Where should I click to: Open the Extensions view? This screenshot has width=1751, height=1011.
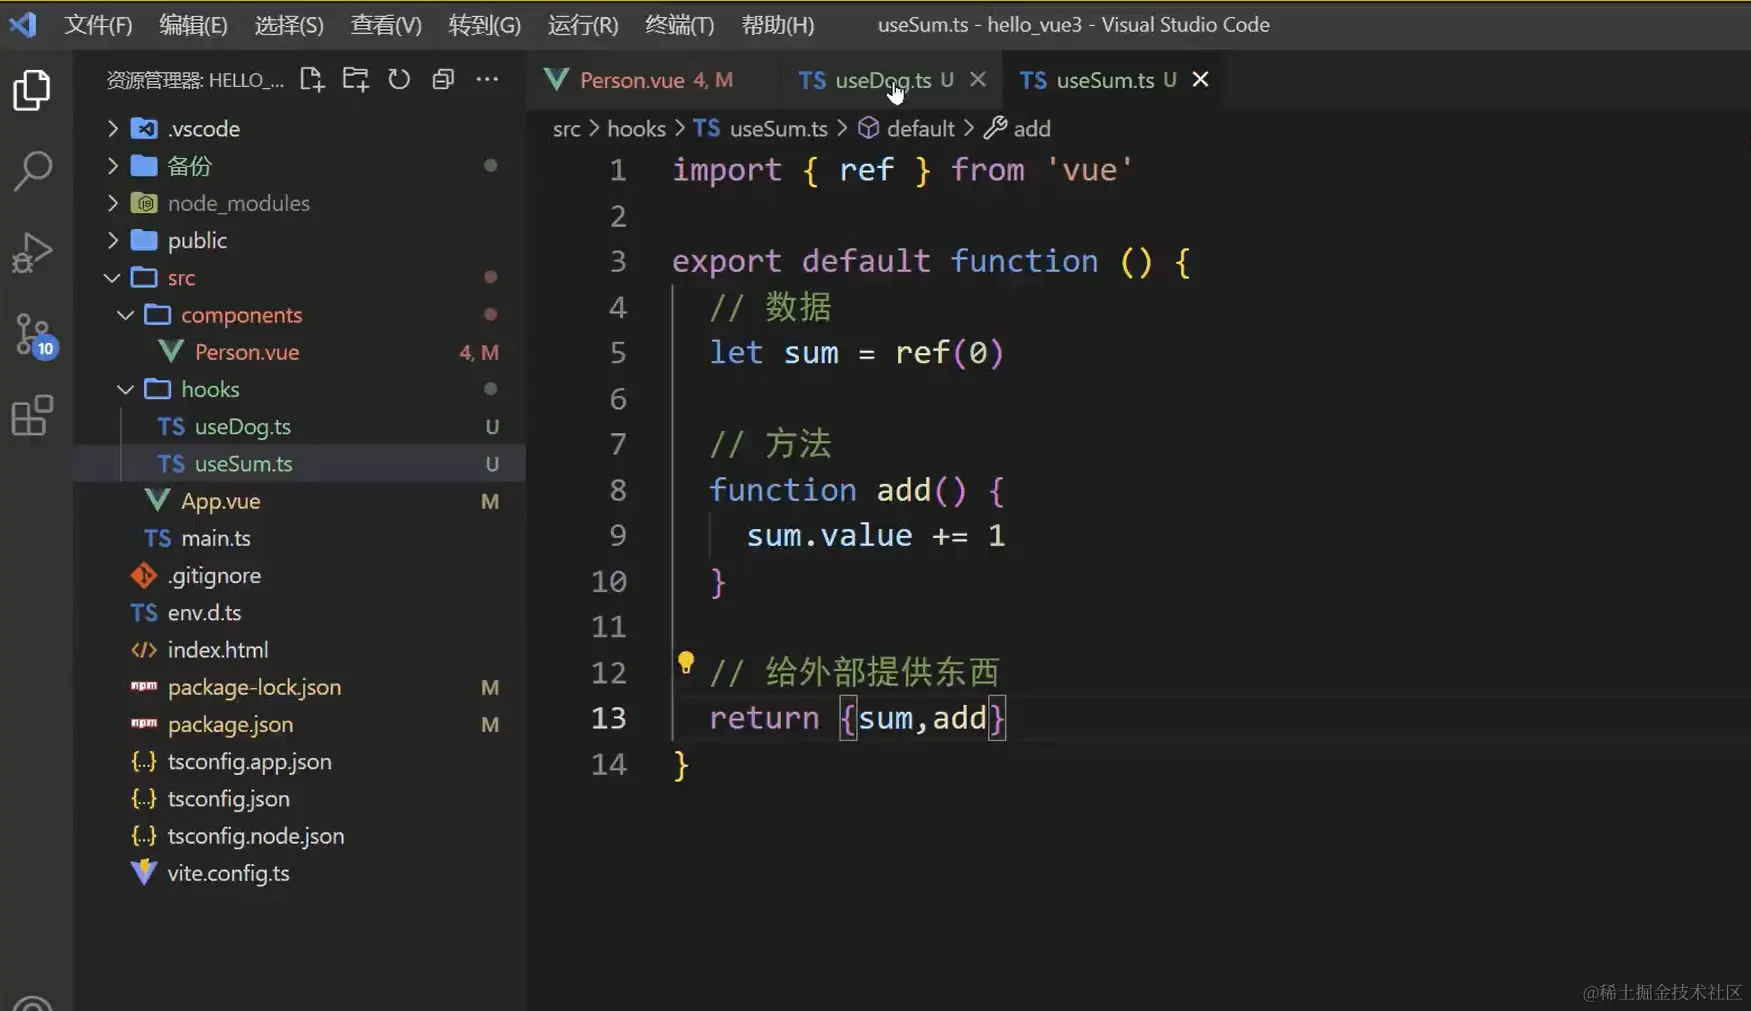coord(32,415)
